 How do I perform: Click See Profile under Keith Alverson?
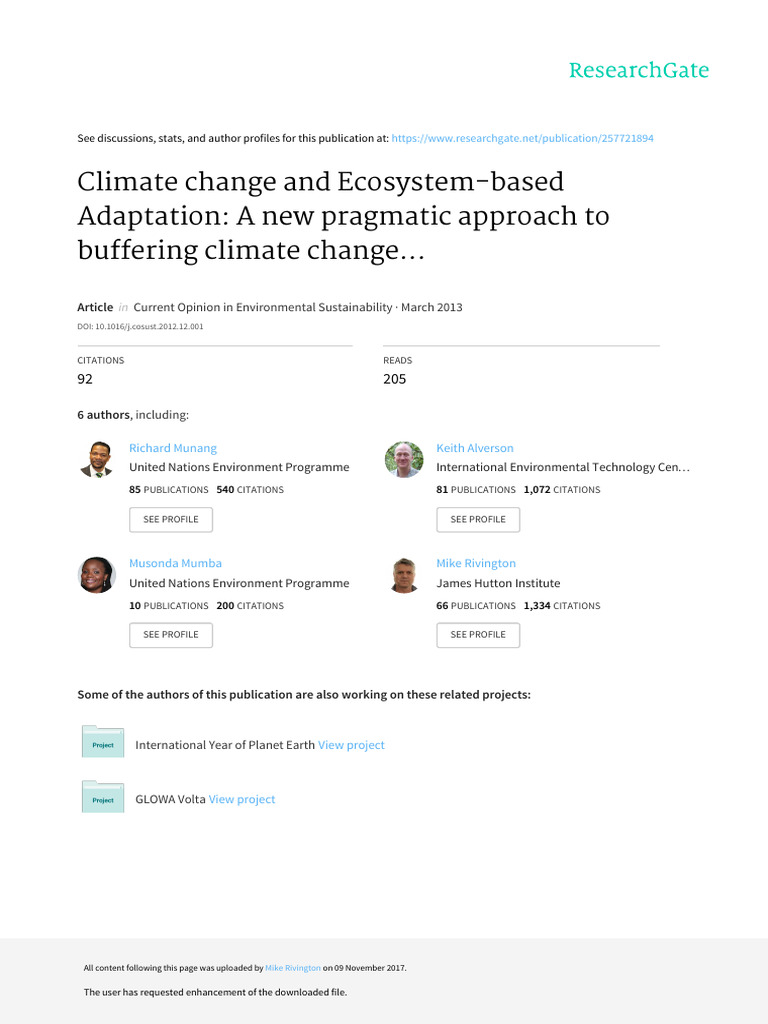tap(478, 519)
